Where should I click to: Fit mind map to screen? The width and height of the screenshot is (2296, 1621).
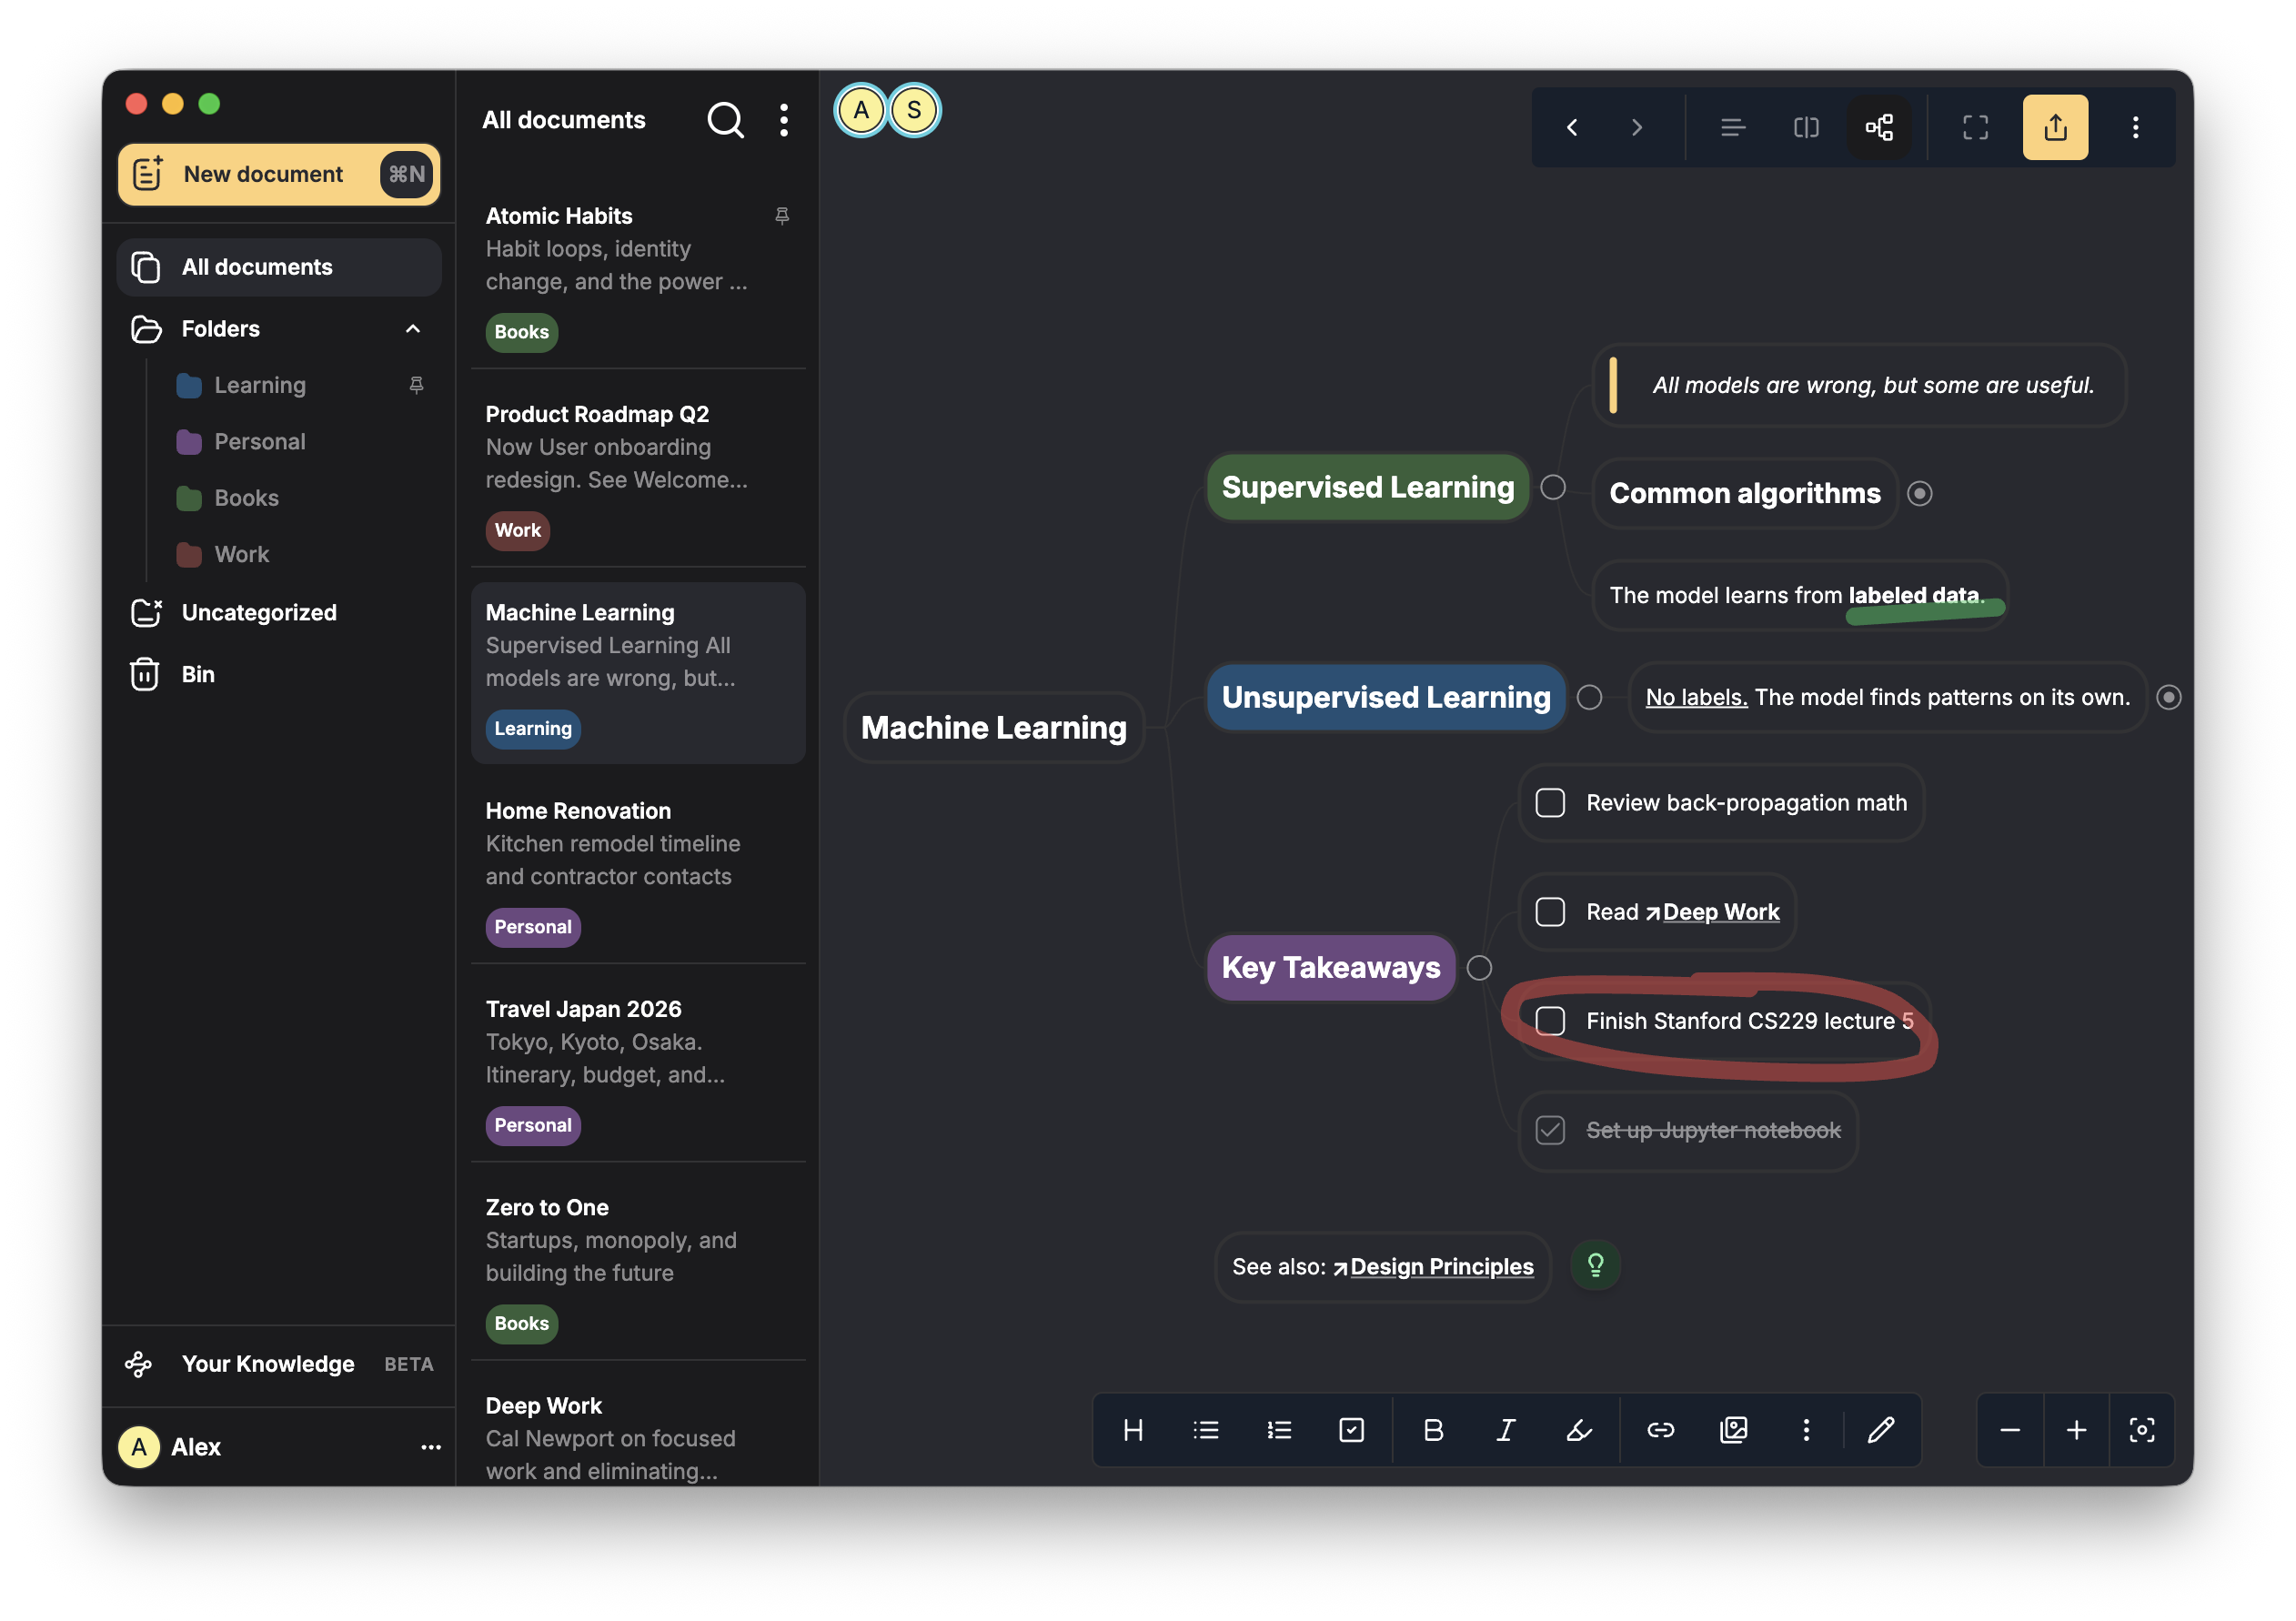2142,1430
